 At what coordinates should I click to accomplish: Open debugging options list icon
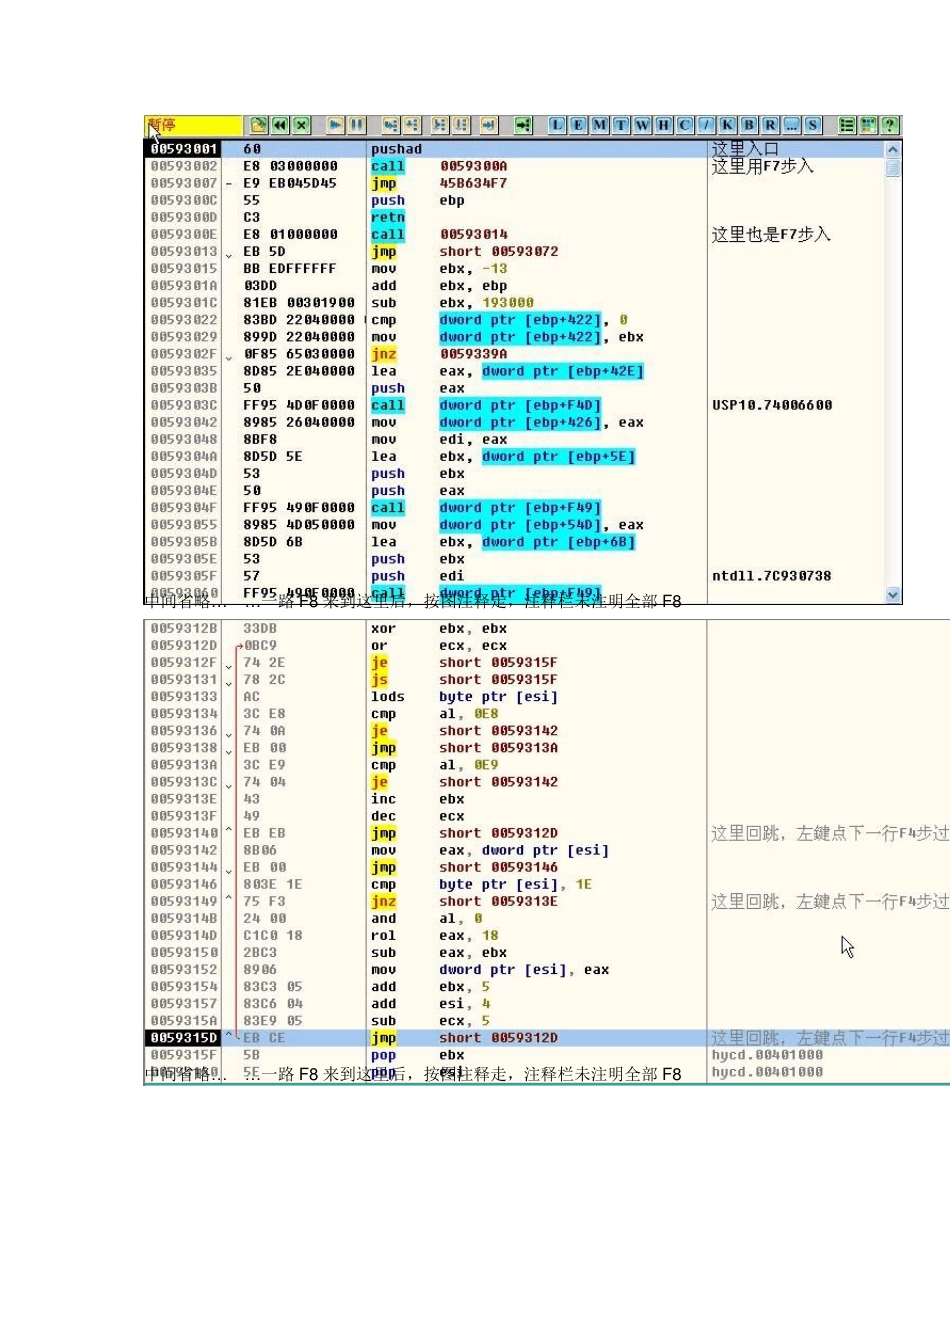pyautogui.click(x=847, y=125)
